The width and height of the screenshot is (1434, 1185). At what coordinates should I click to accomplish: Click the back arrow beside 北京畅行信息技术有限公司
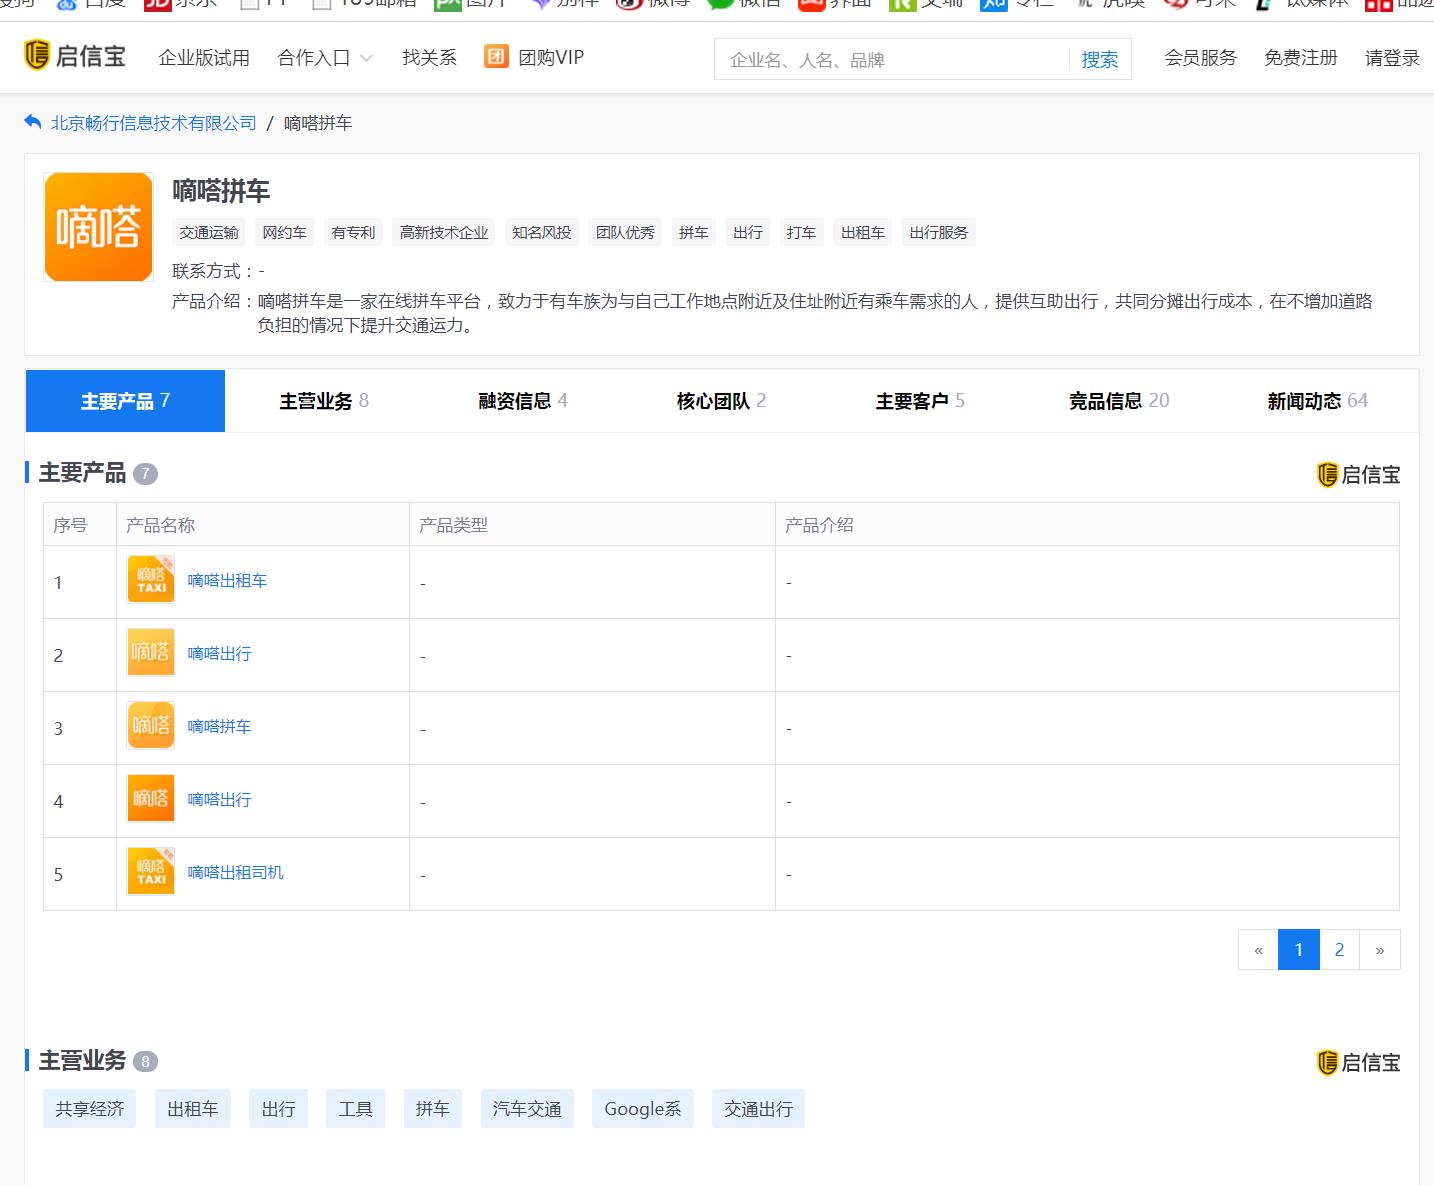33,122
